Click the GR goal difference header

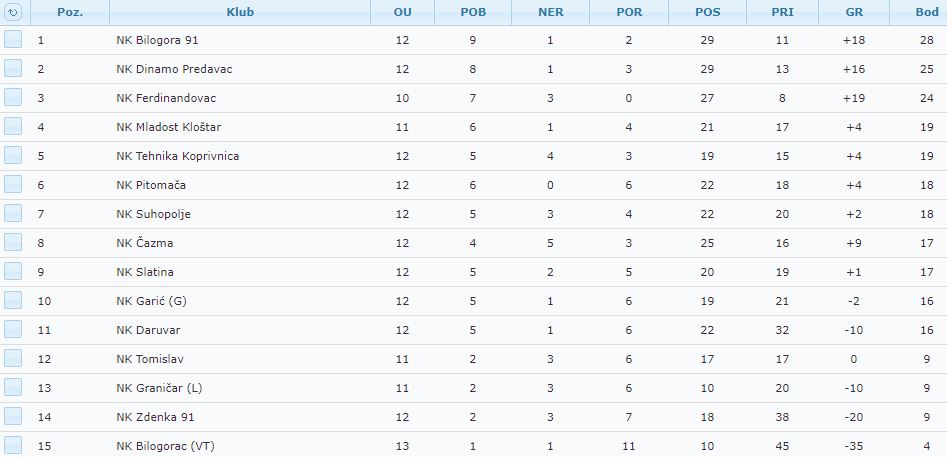pyautogui.click(x=854, y=12)
